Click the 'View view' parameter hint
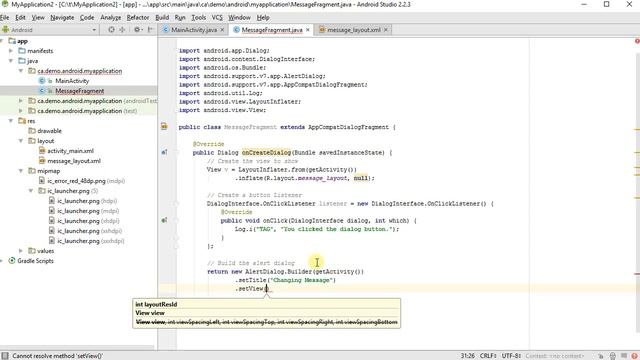 point(150,313)
